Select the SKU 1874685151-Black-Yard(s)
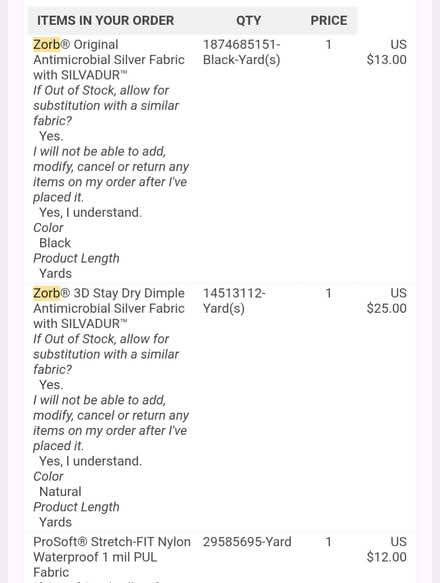 242,52
